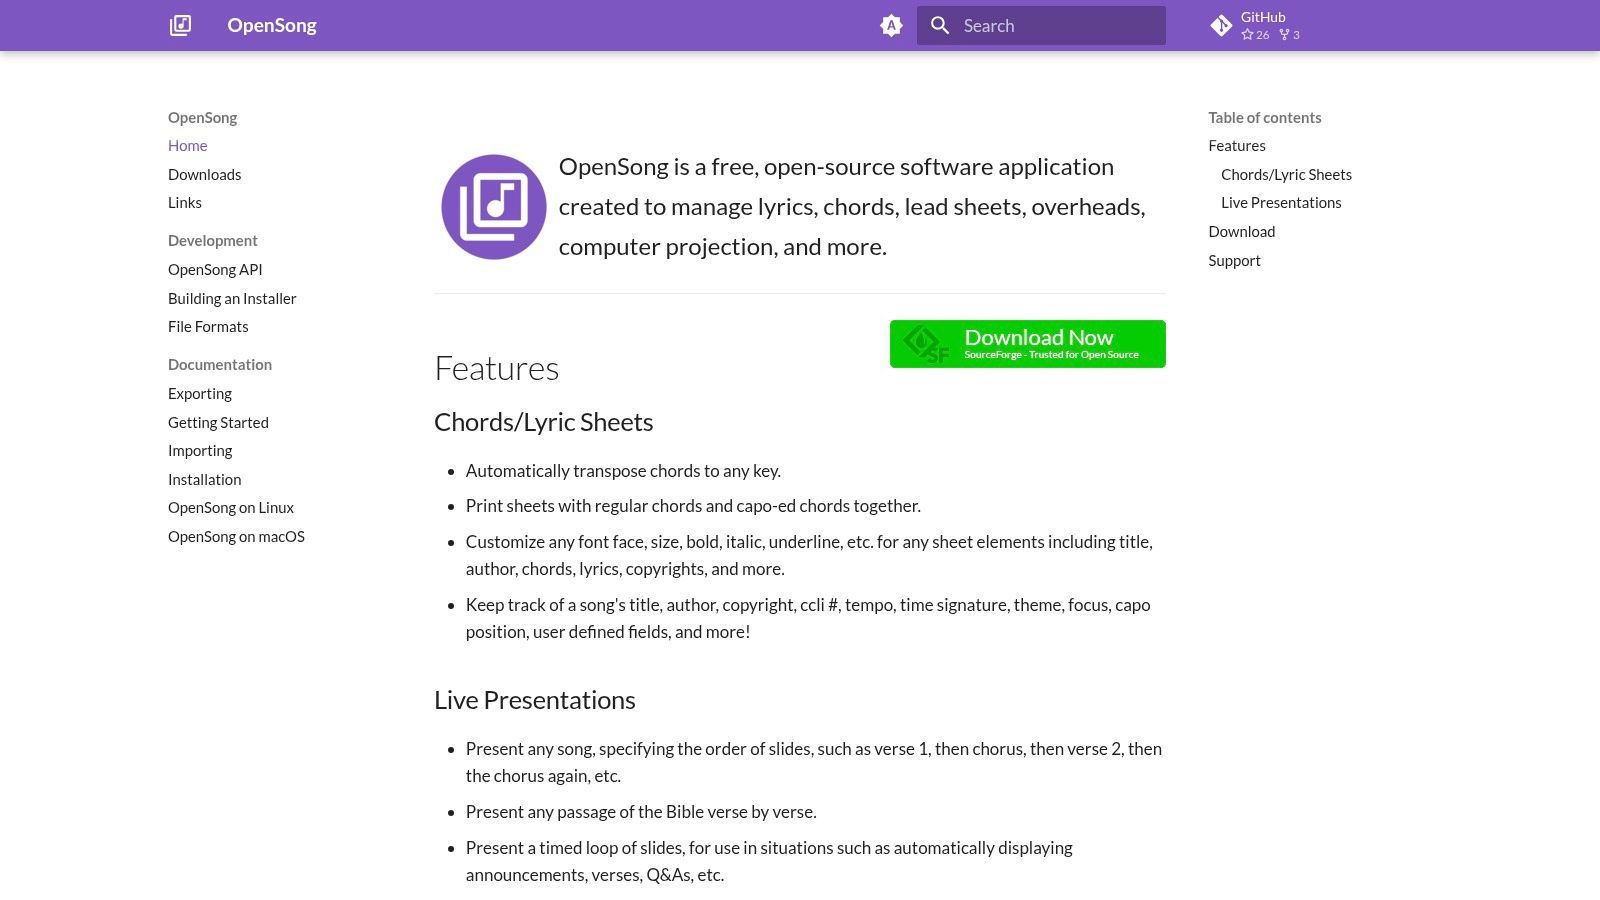Click the large purple OpenSong music icon

(x=494, y=207)
